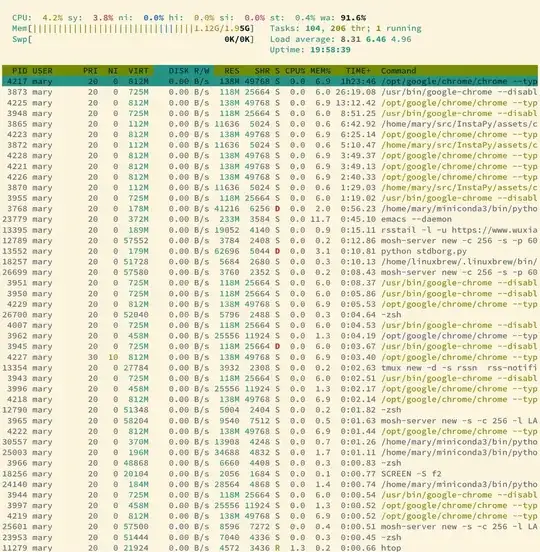Viewport: 540px width, 552px height.
Task: Sort by SHR column header
Action: click(262, 71)
